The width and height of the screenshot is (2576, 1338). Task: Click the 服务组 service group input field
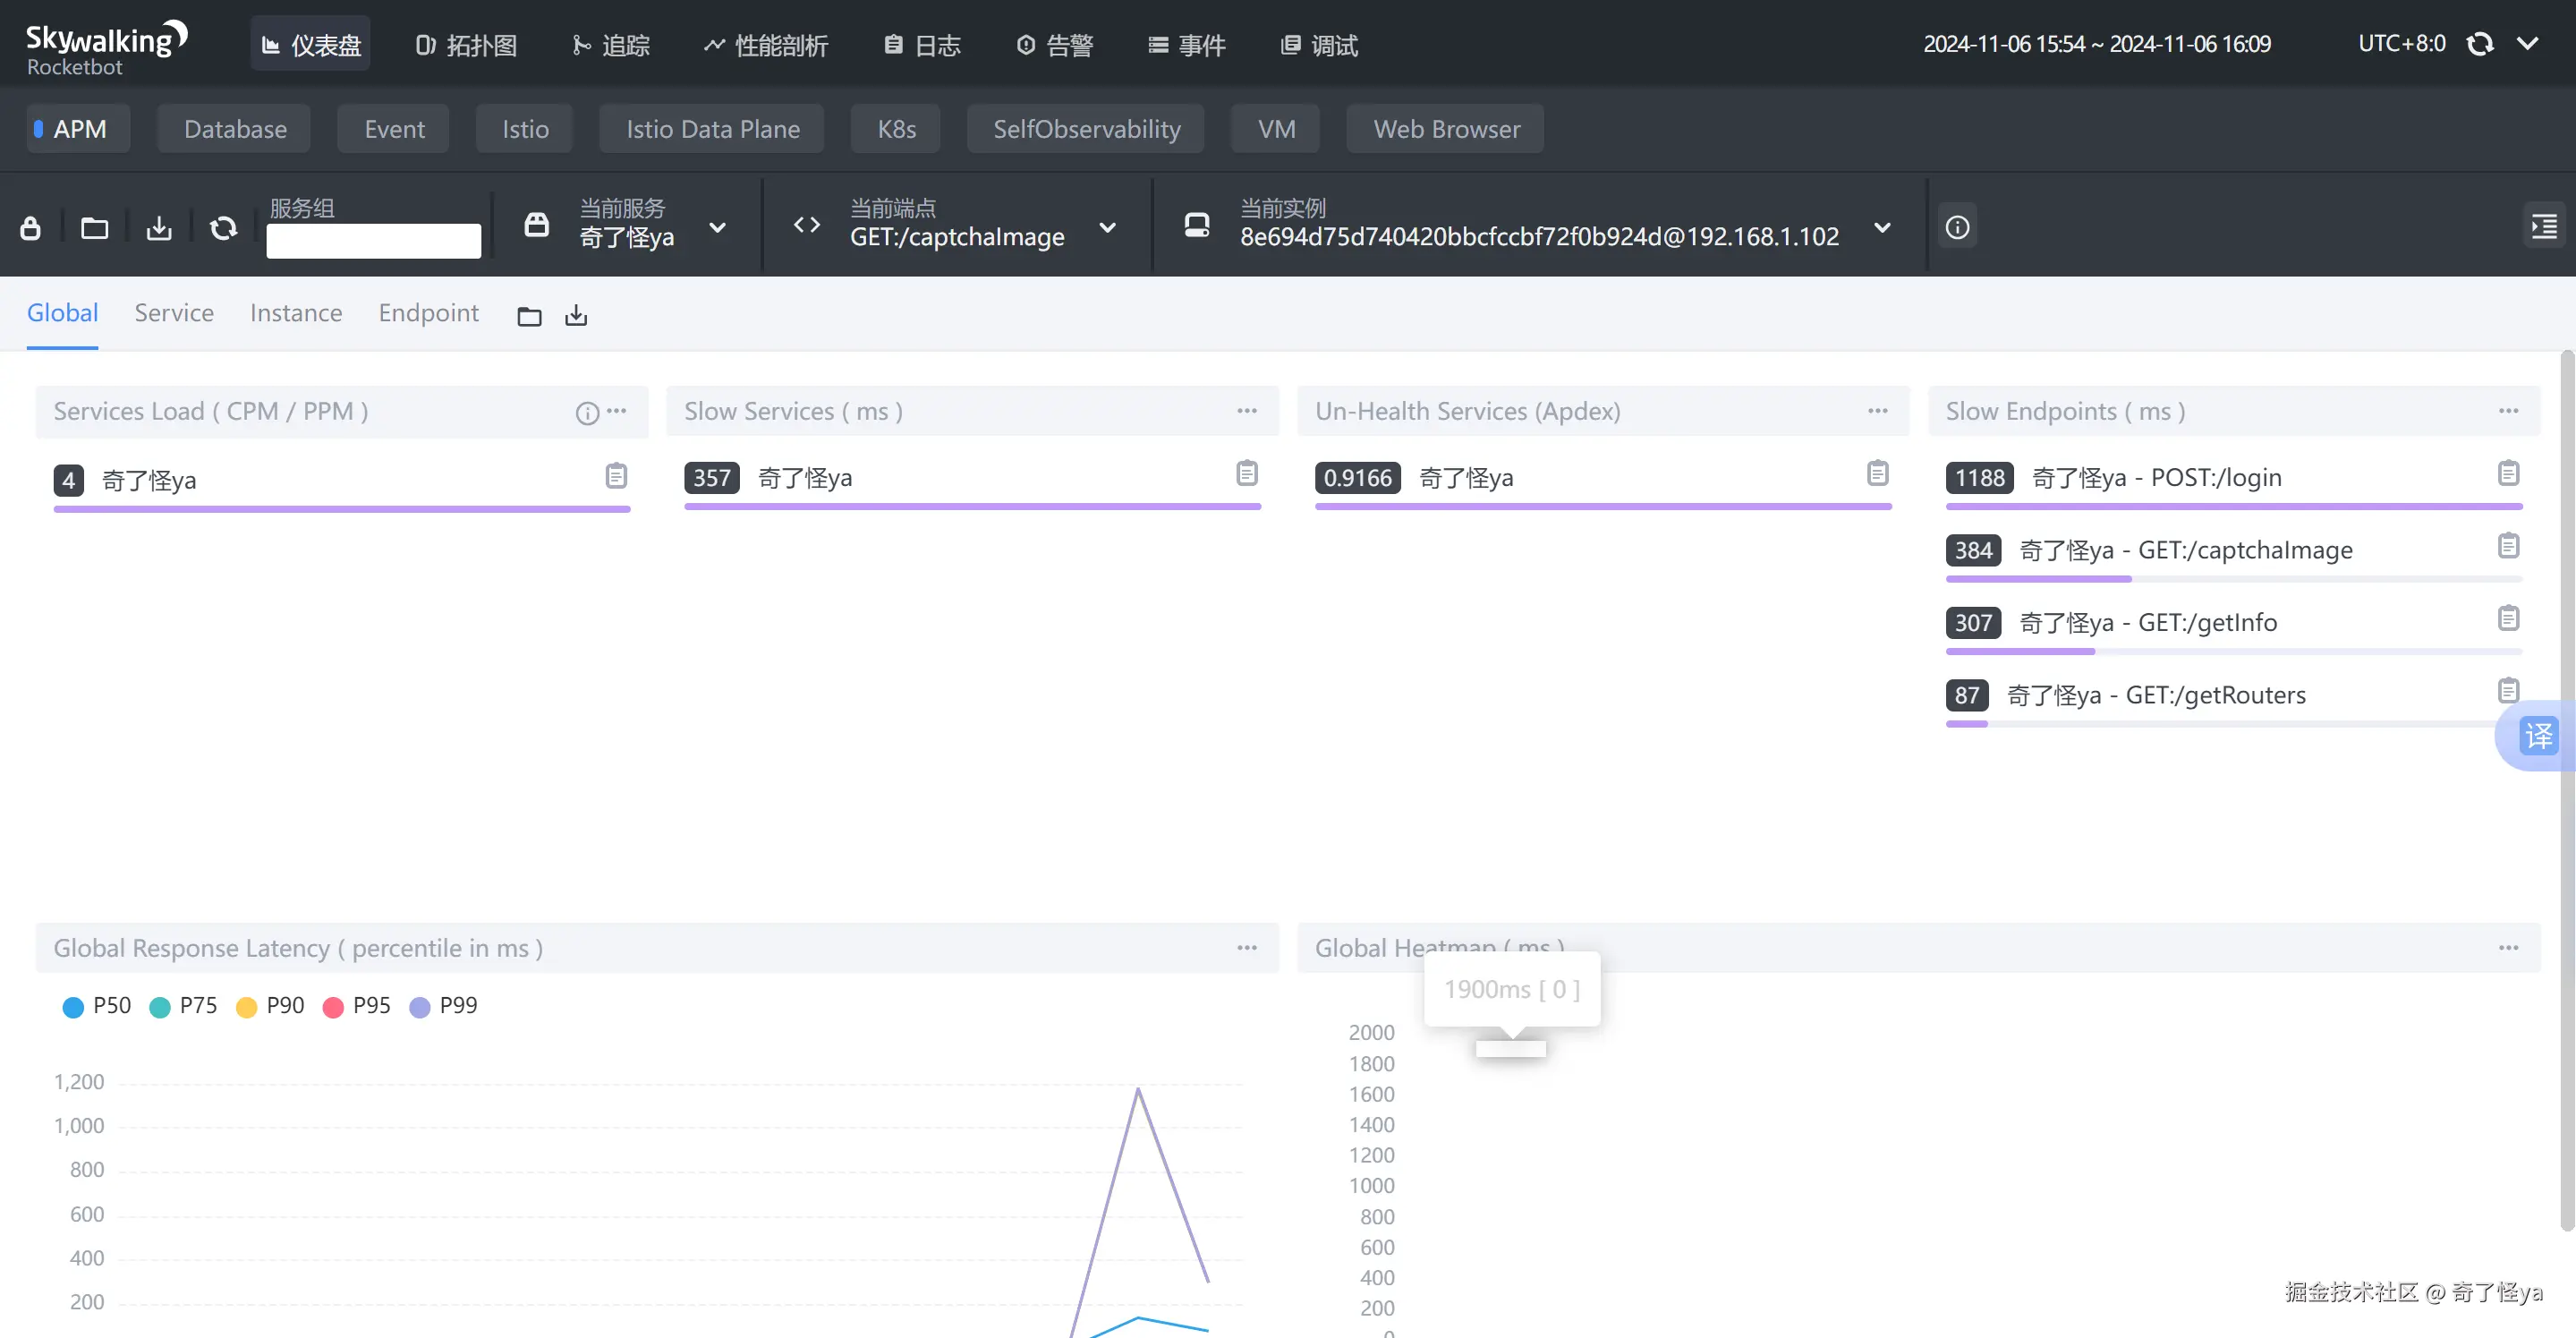click(x=373, y=241)
